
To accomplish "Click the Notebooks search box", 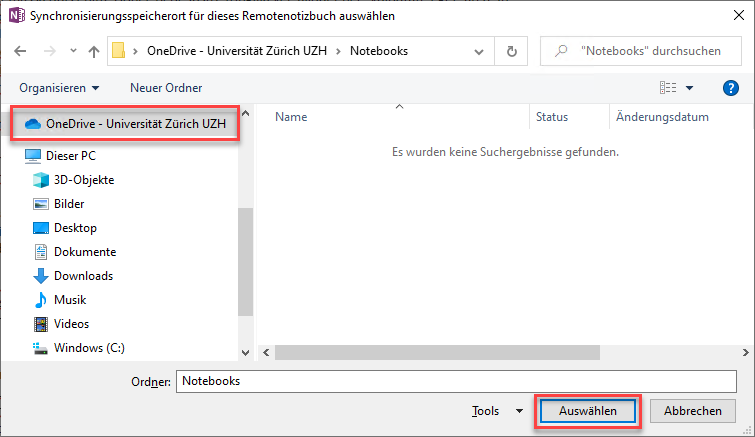I will (x=646, y=51).
